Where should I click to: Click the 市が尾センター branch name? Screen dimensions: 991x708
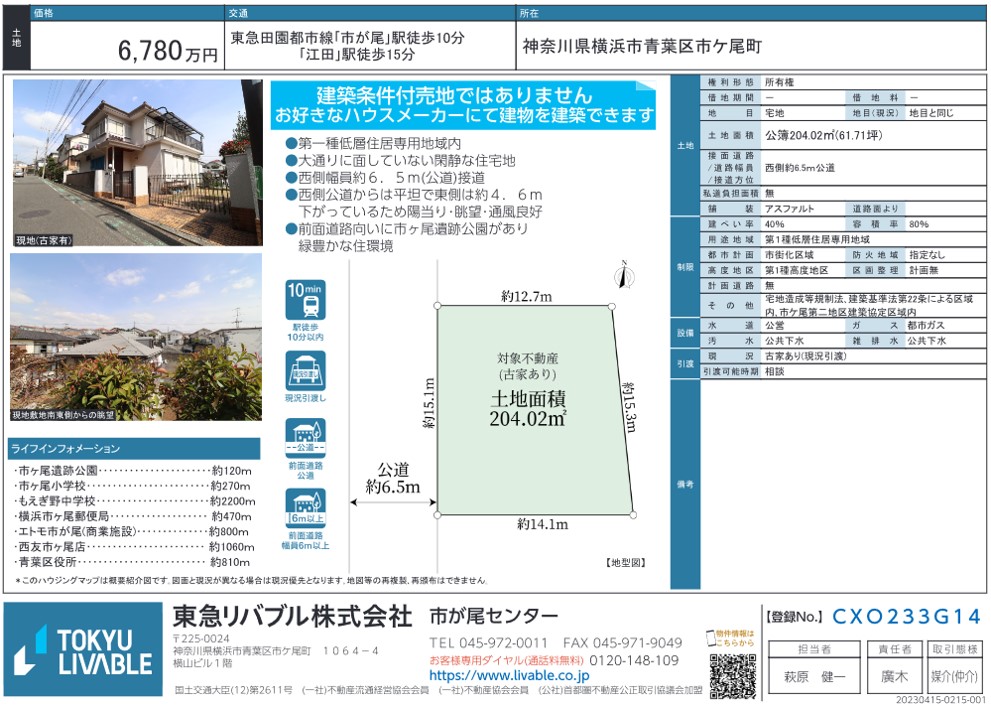click(x=493, y=616)
